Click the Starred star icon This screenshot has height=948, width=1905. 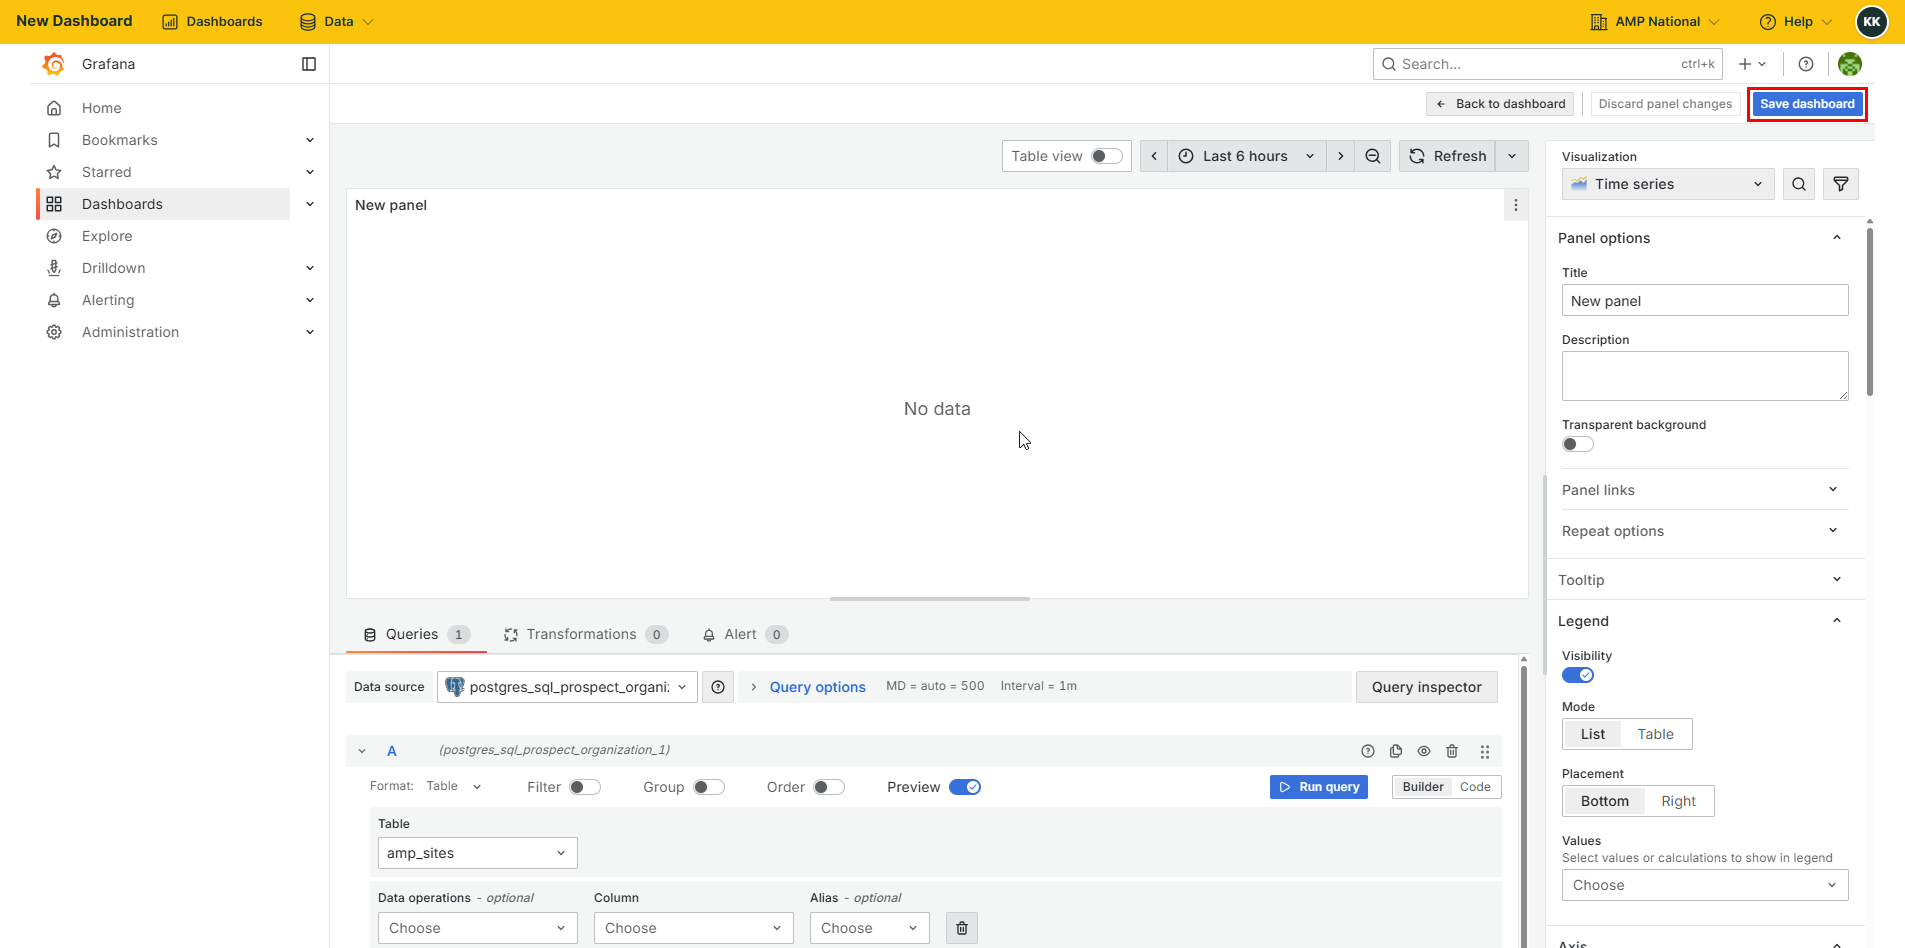[54, 172]
